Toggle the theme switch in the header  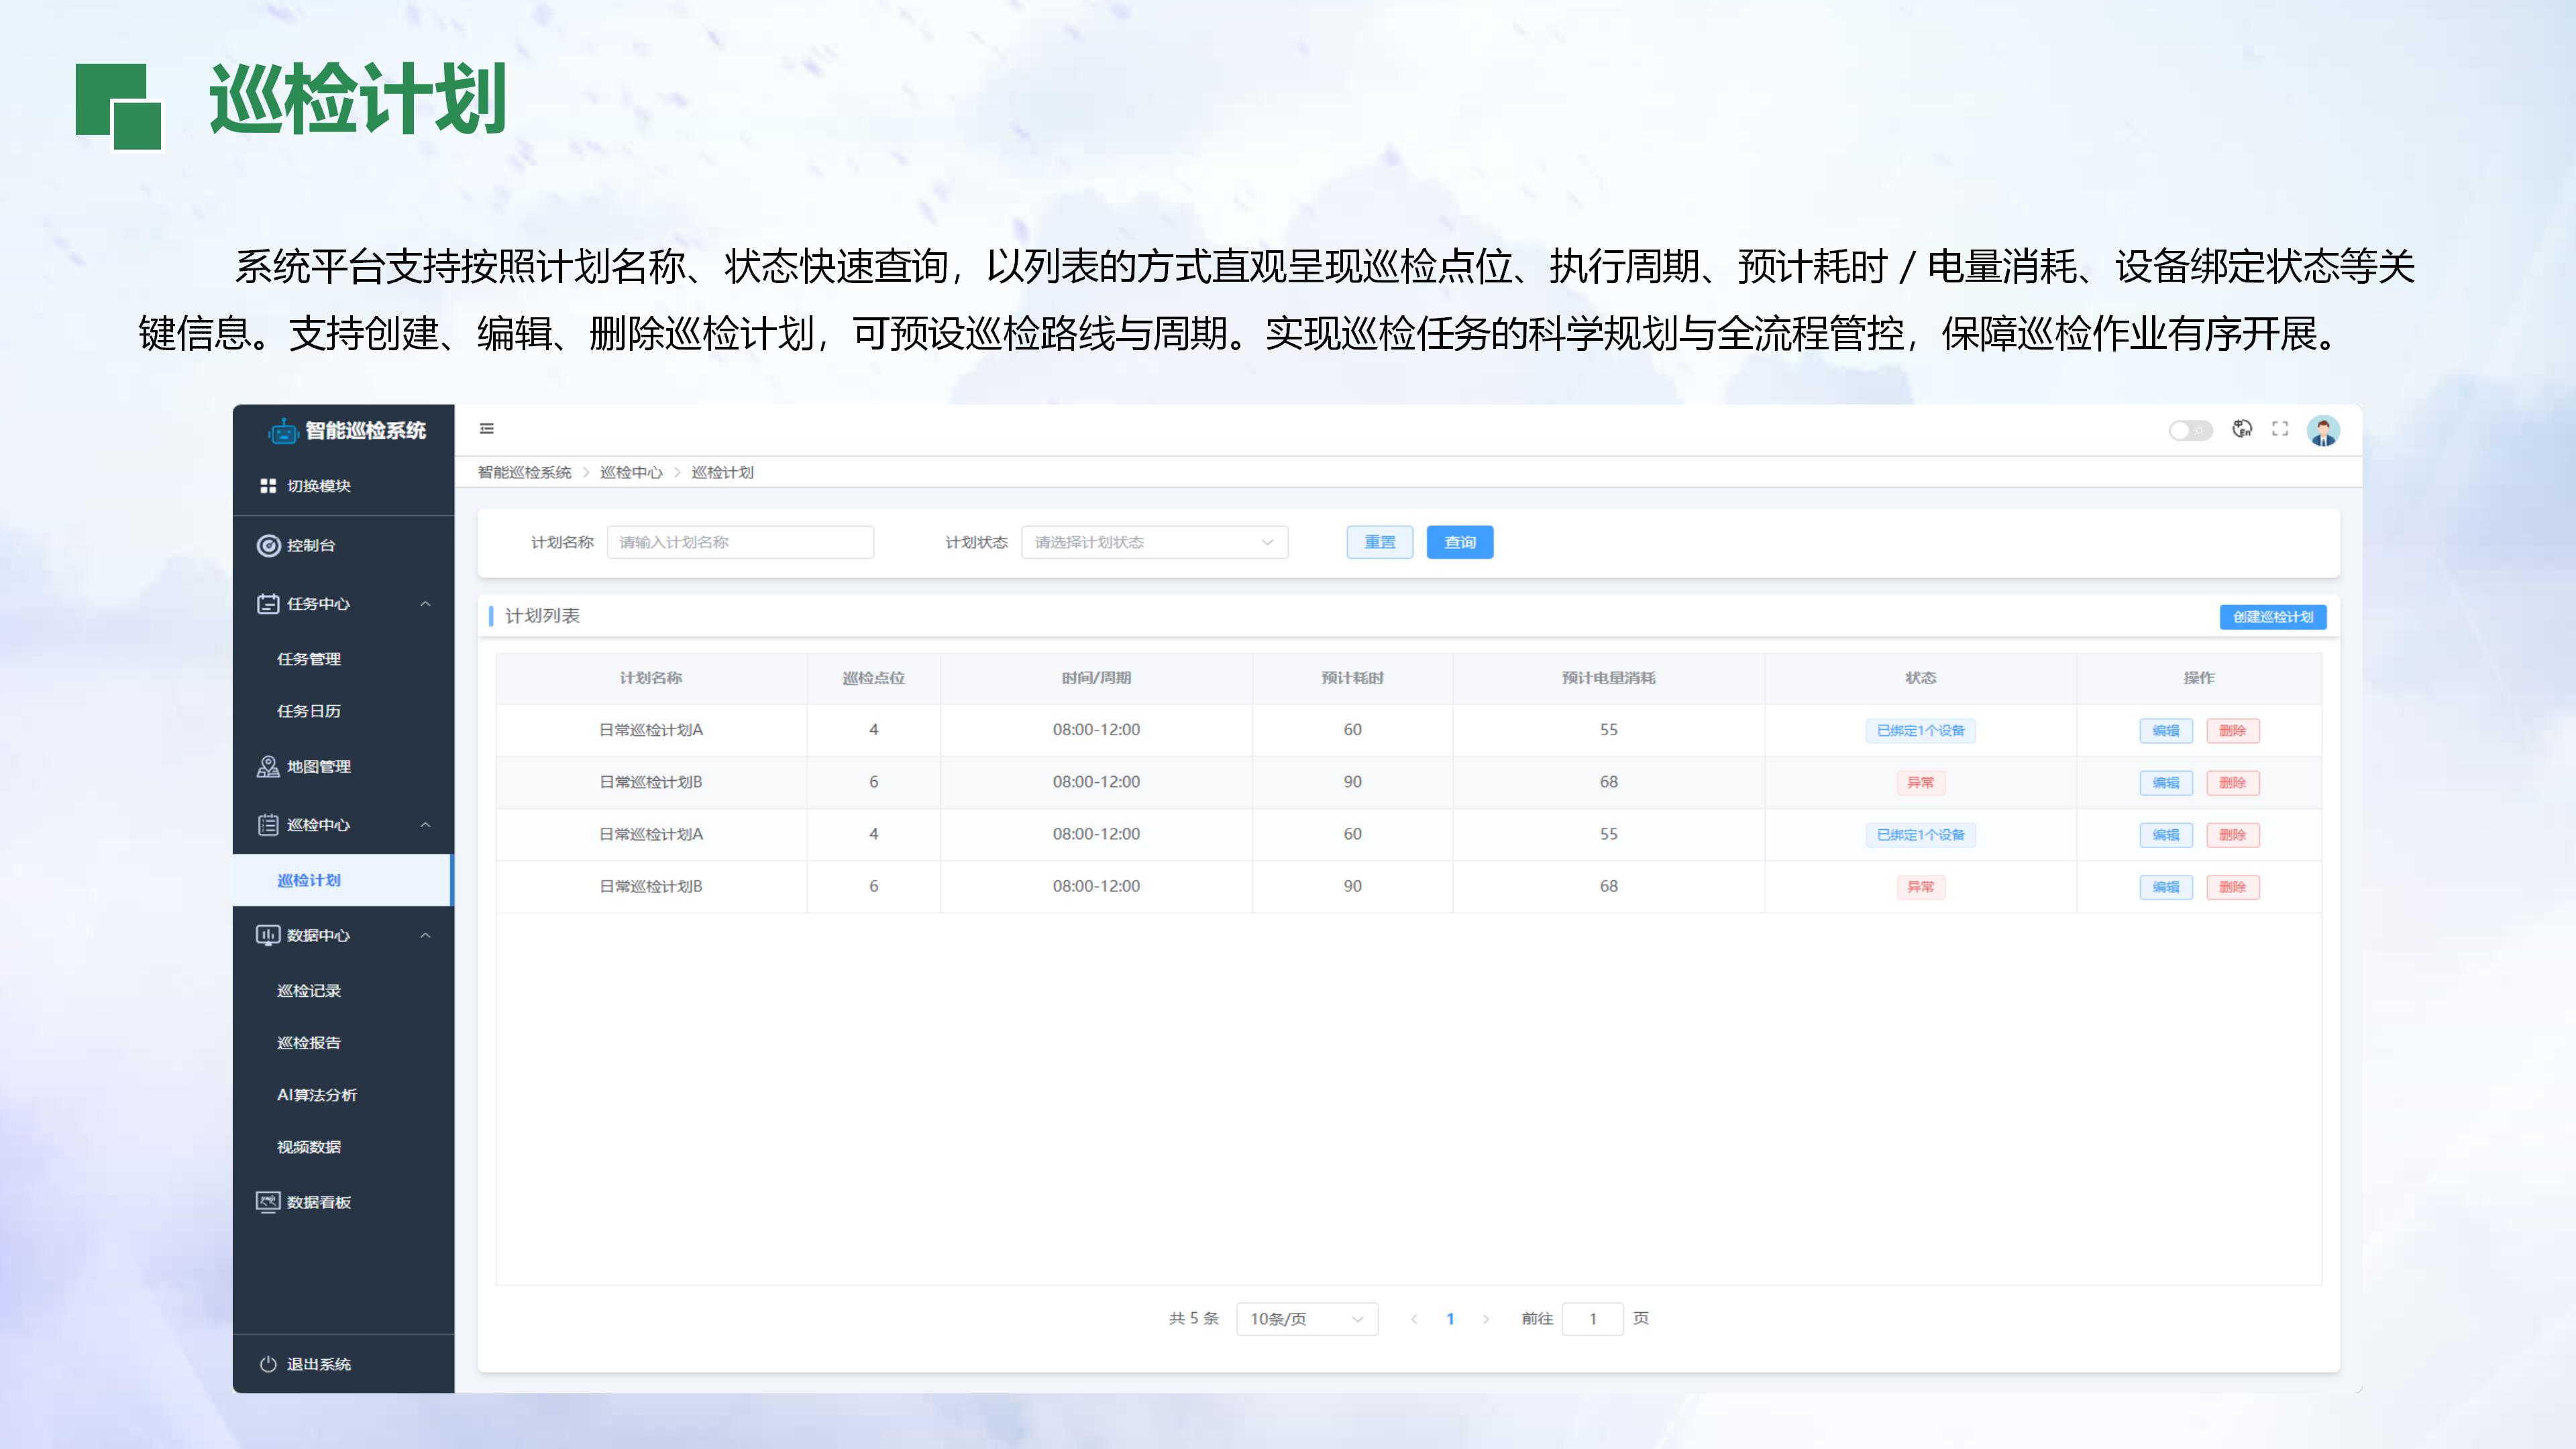coord(2190,430)
